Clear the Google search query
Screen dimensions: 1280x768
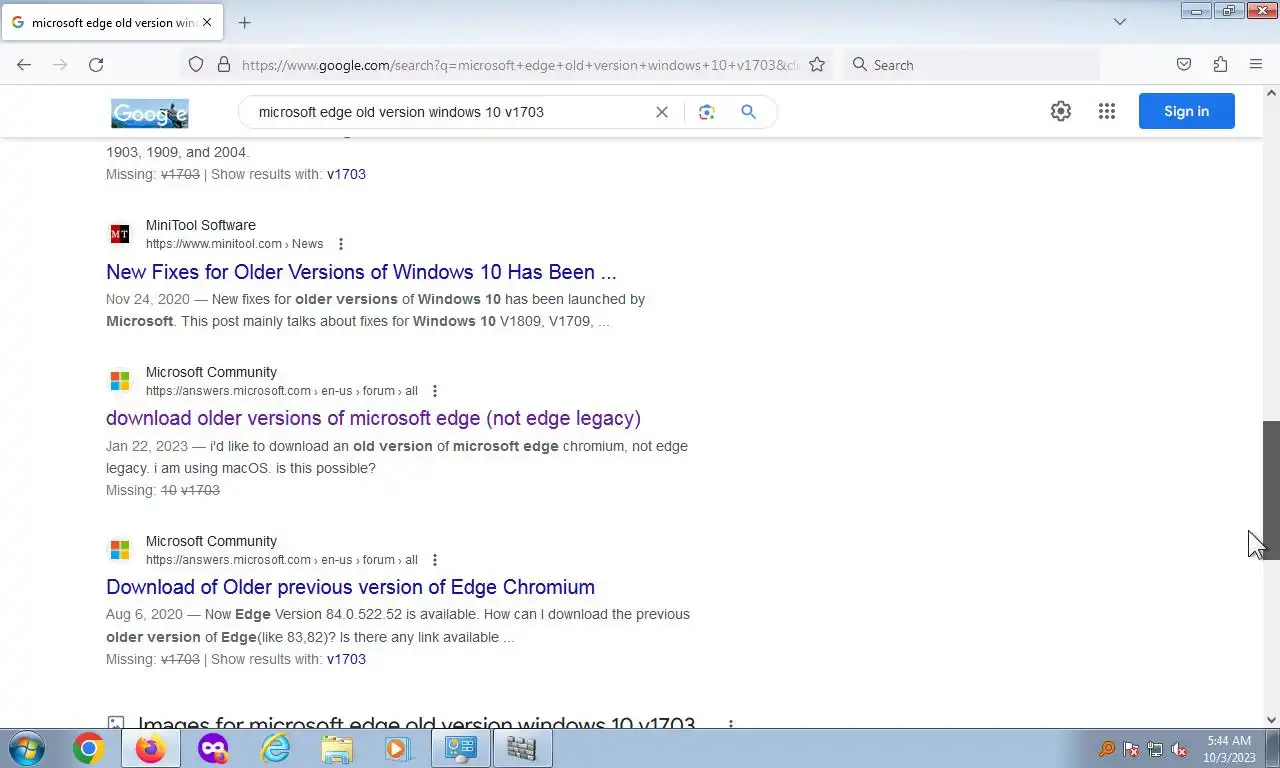coord(662,112)
